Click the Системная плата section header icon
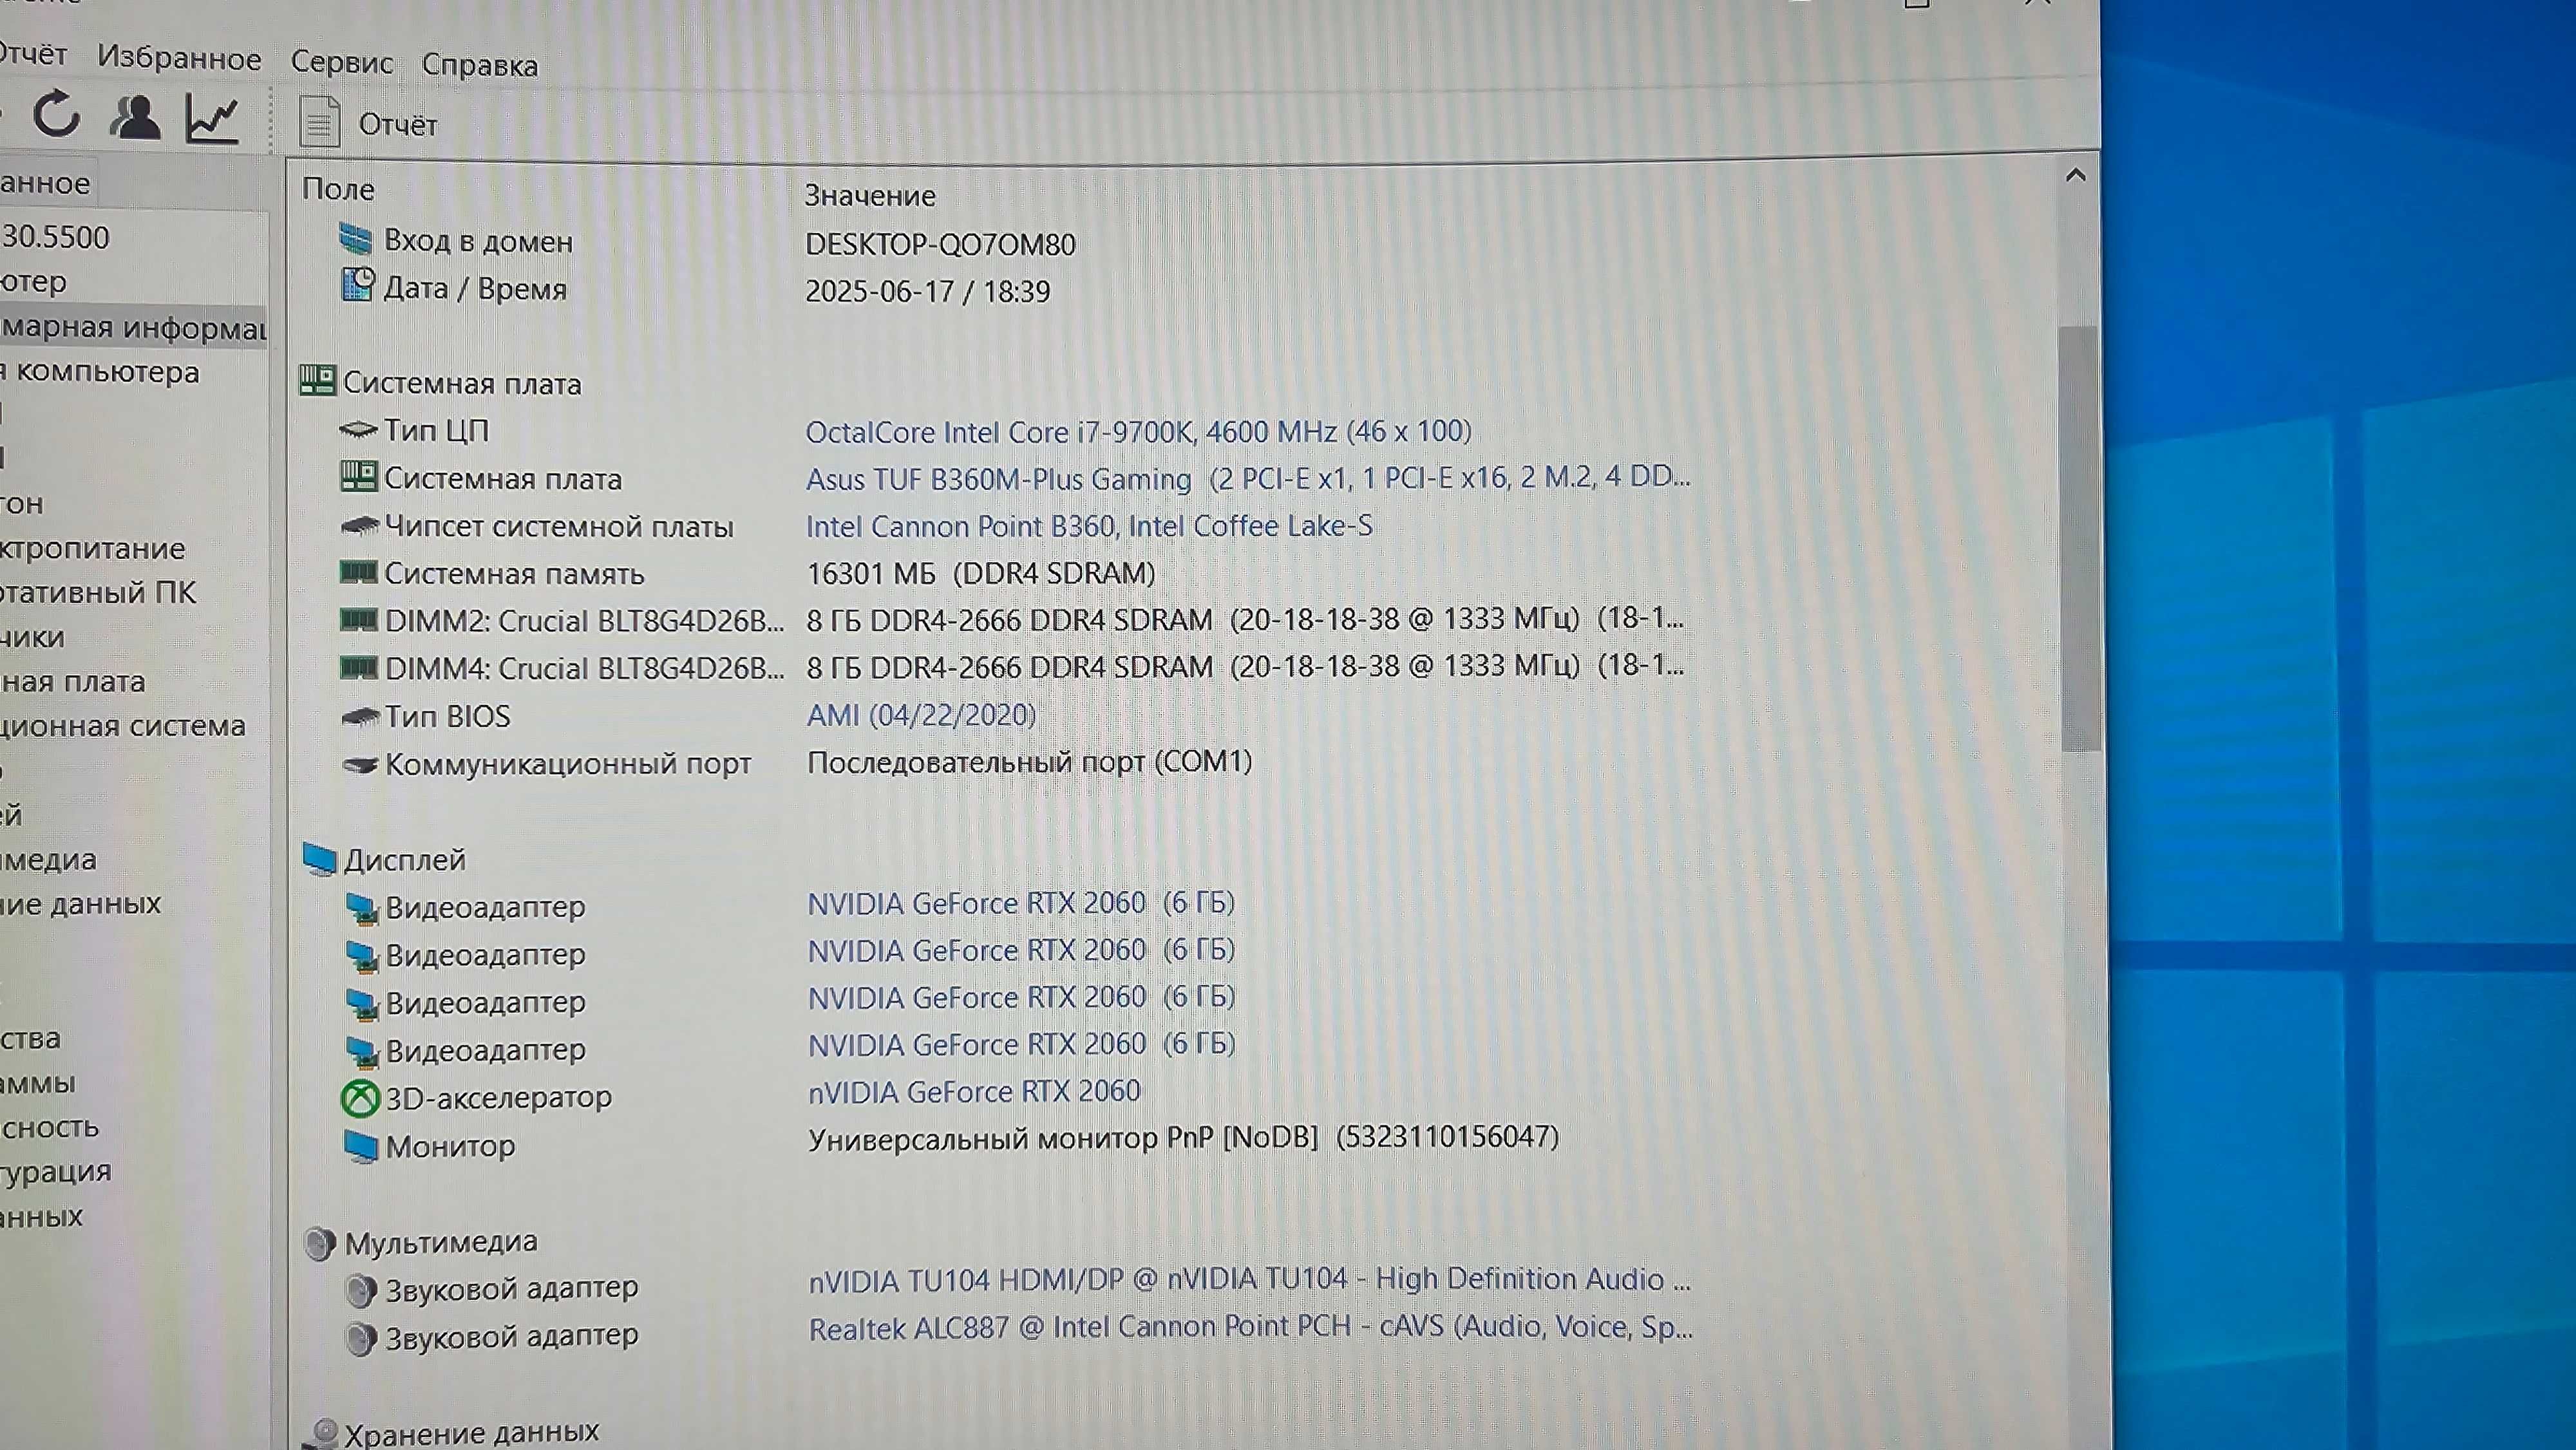 (317, 380)
